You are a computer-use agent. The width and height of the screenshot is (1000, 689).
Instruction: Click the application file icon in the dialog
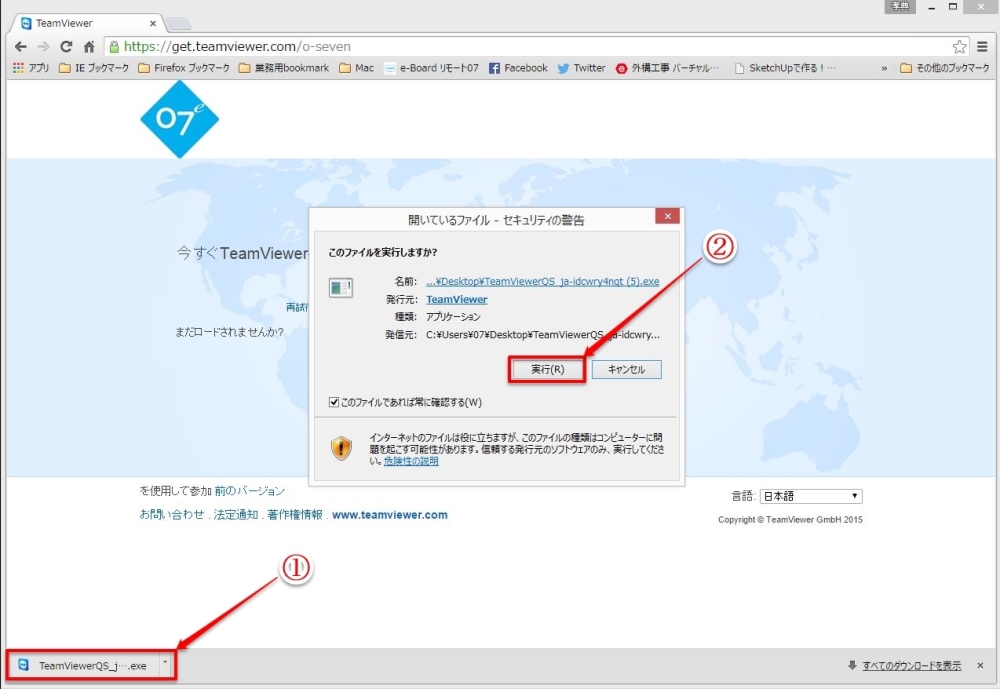(341, 288)
